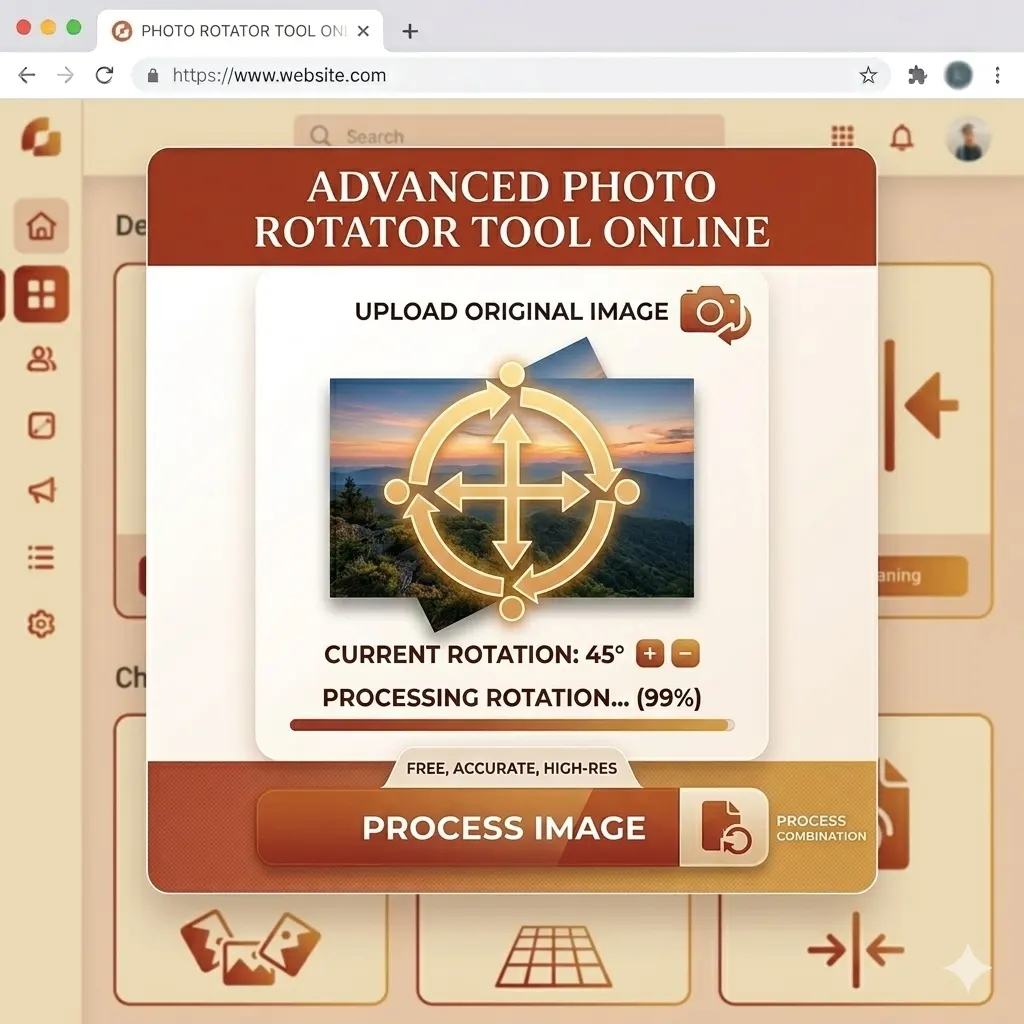Click the camera rotate upload icon
1024x1024 pixels.
pos(712,312)
